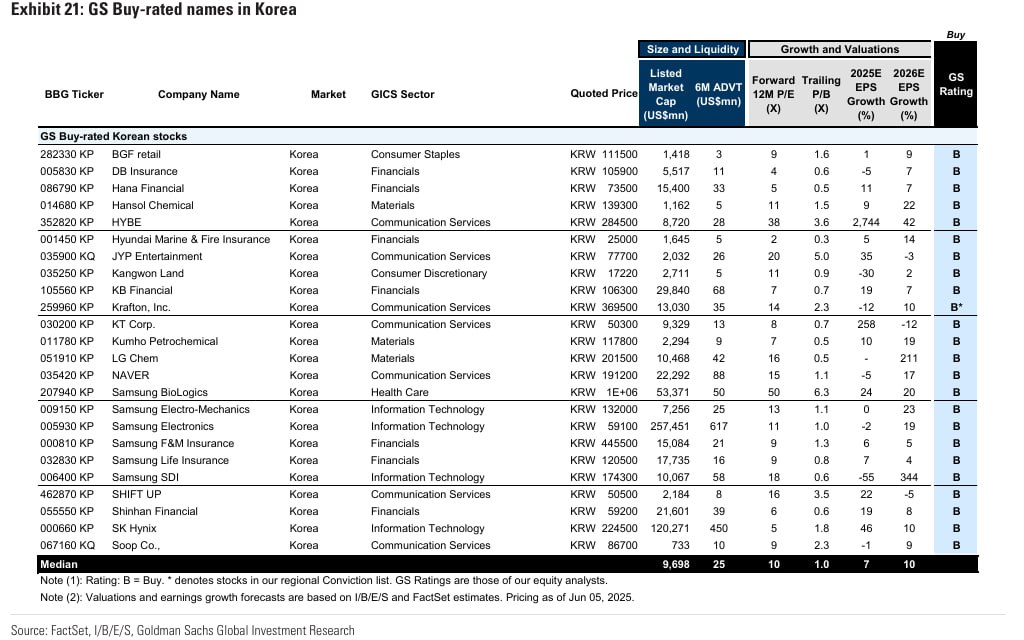Click the Size and Liquidity header
This screenshot has width=1024, height=640.
point(692,50)
